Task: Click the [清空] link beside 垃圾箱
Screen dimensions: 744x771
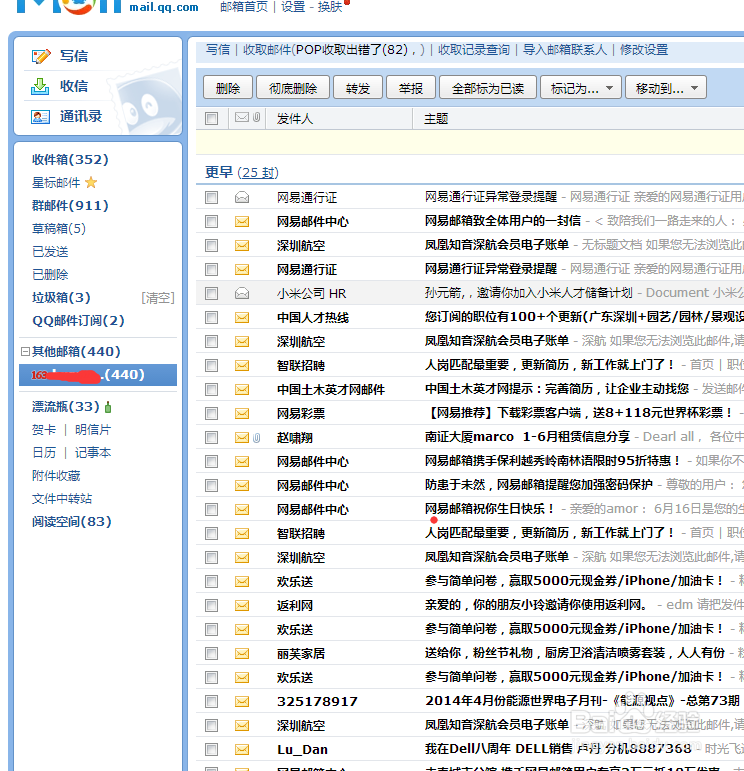Action: (158, 298)
